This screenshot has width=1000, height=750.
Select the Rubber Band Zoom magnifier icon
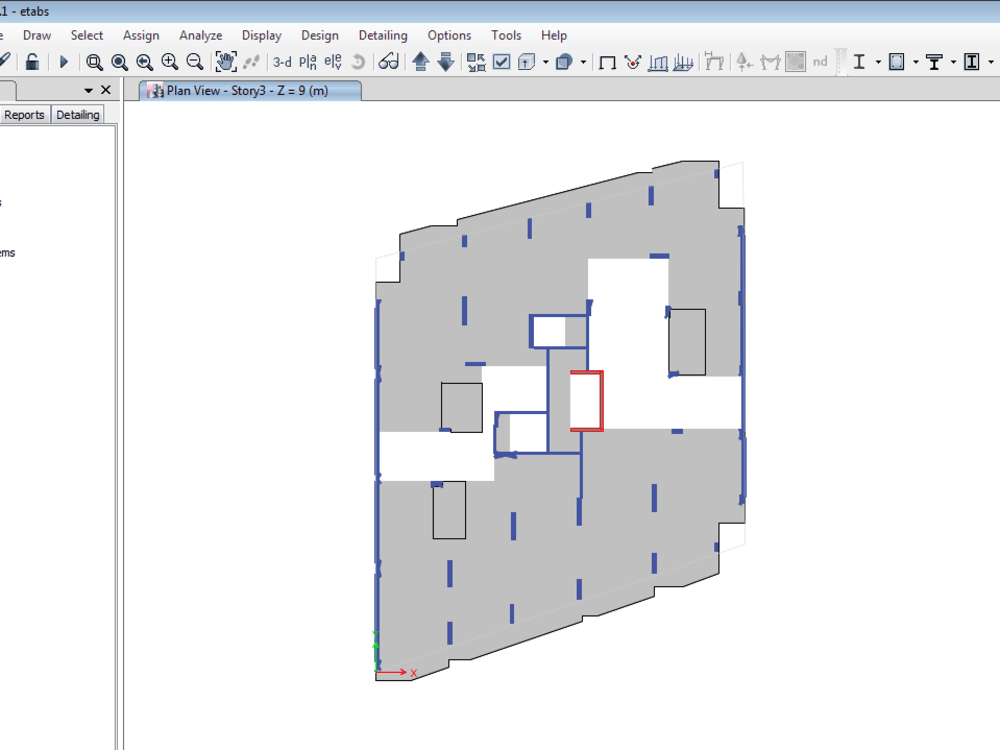(94, 62)
